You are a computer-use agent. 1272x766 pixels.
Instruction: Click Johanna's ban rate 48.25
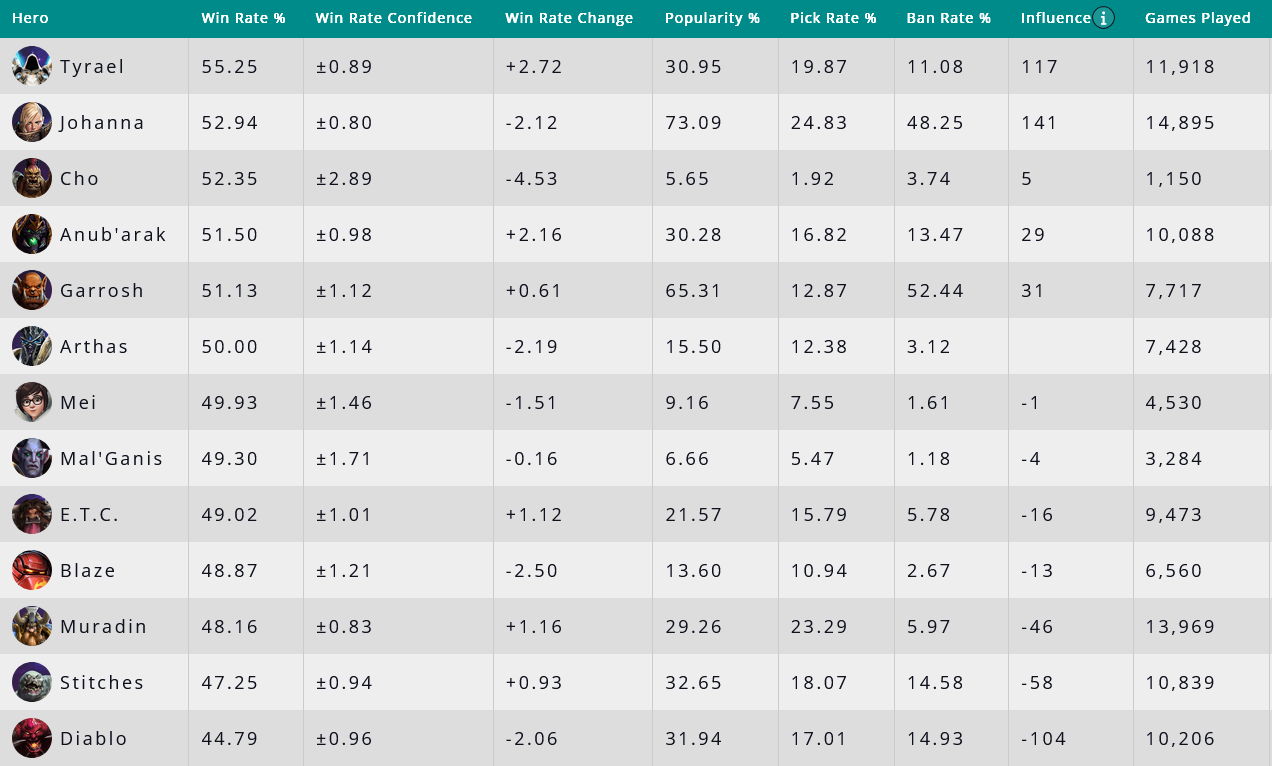[935, 123]
